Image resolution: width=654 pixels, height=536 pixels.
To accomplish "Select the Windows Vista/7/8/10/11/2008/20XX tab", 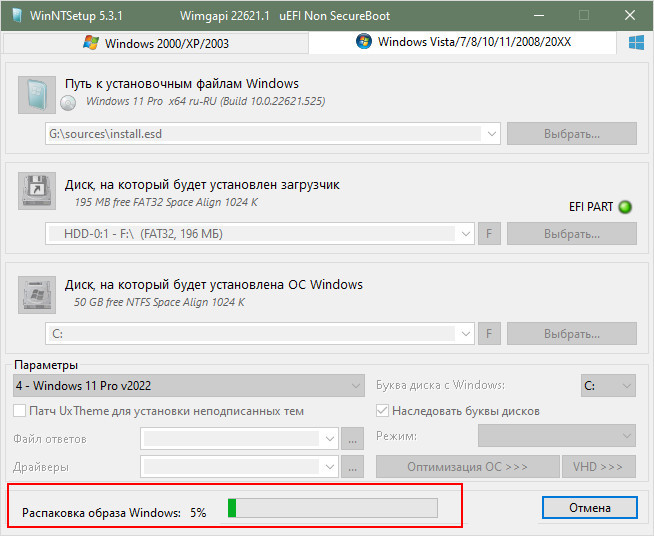I will point(463,42).
